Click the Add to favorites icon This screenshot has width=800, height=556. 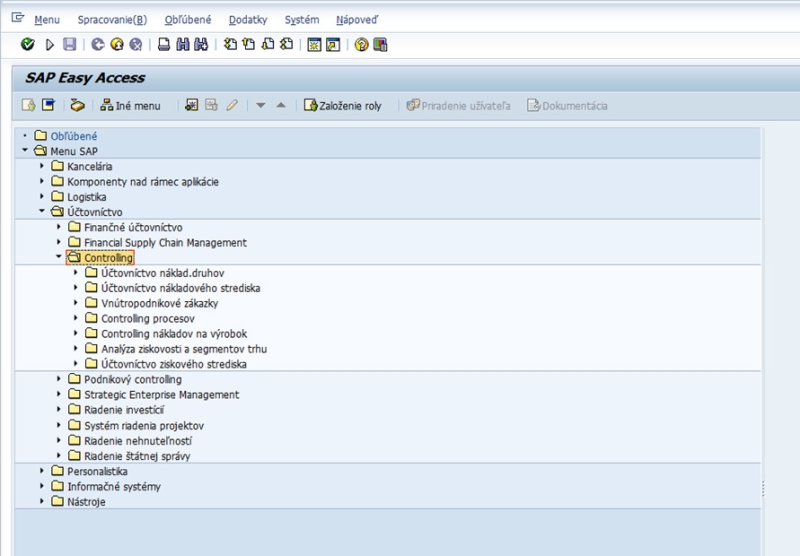click(x=191, y=106)
